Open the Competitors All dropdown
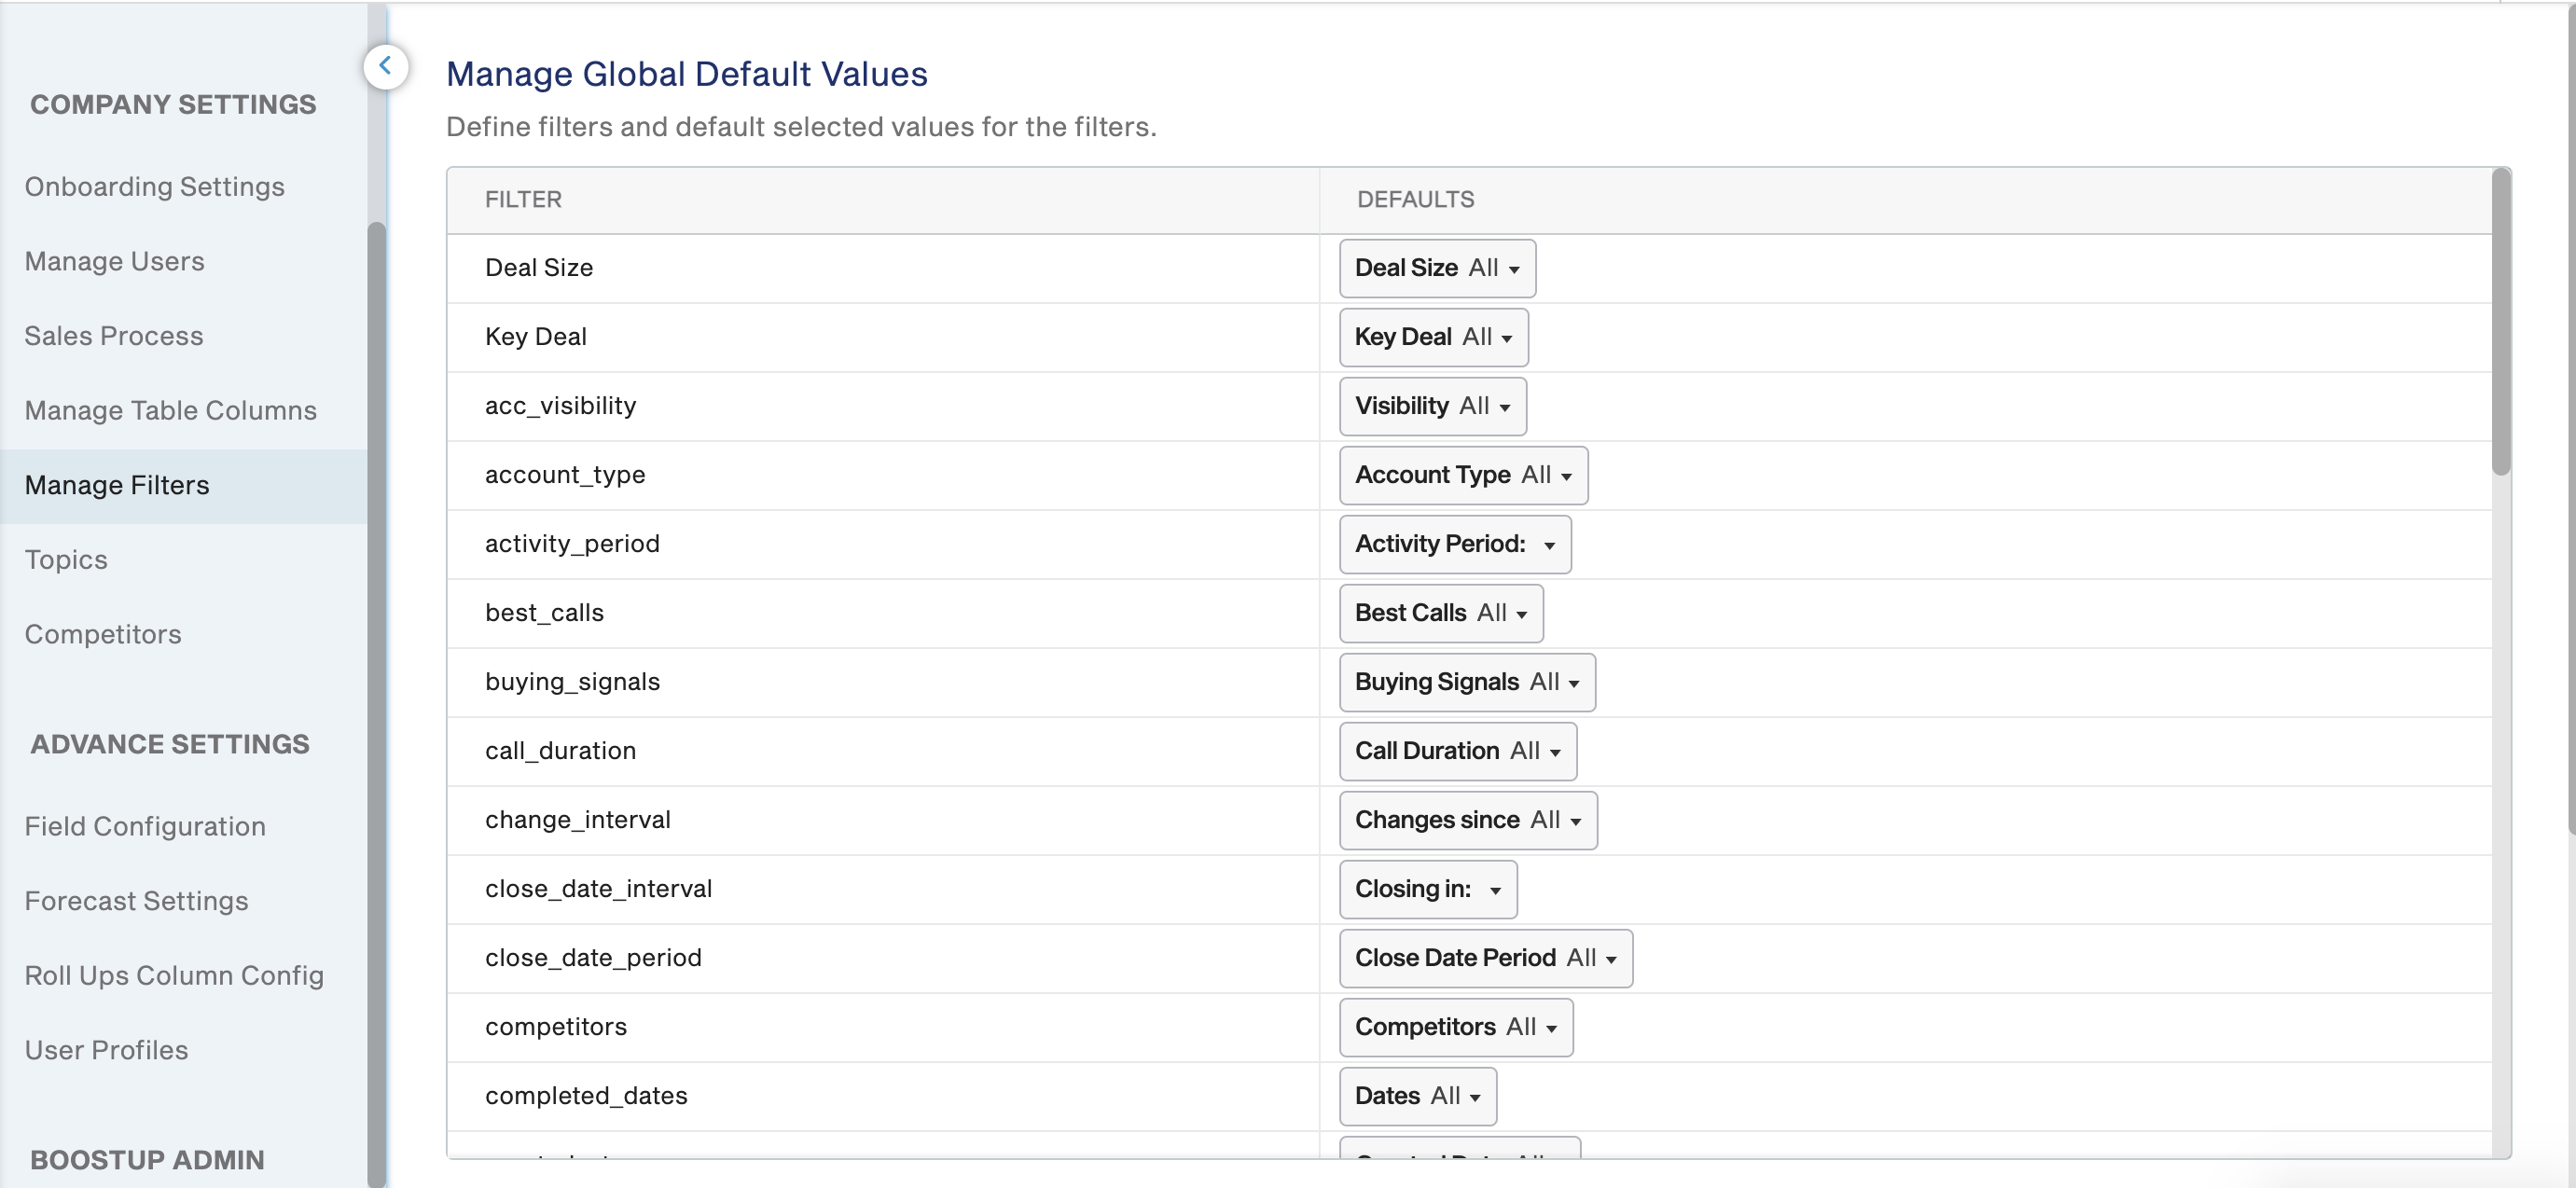 tap(1456, 1027)
